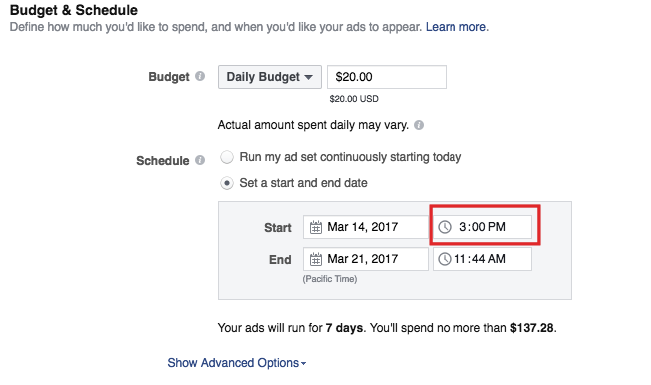The height and width of the screenshot is (385, 651).
Task: Expand Show Advanced Options
Action: point(237,363)
